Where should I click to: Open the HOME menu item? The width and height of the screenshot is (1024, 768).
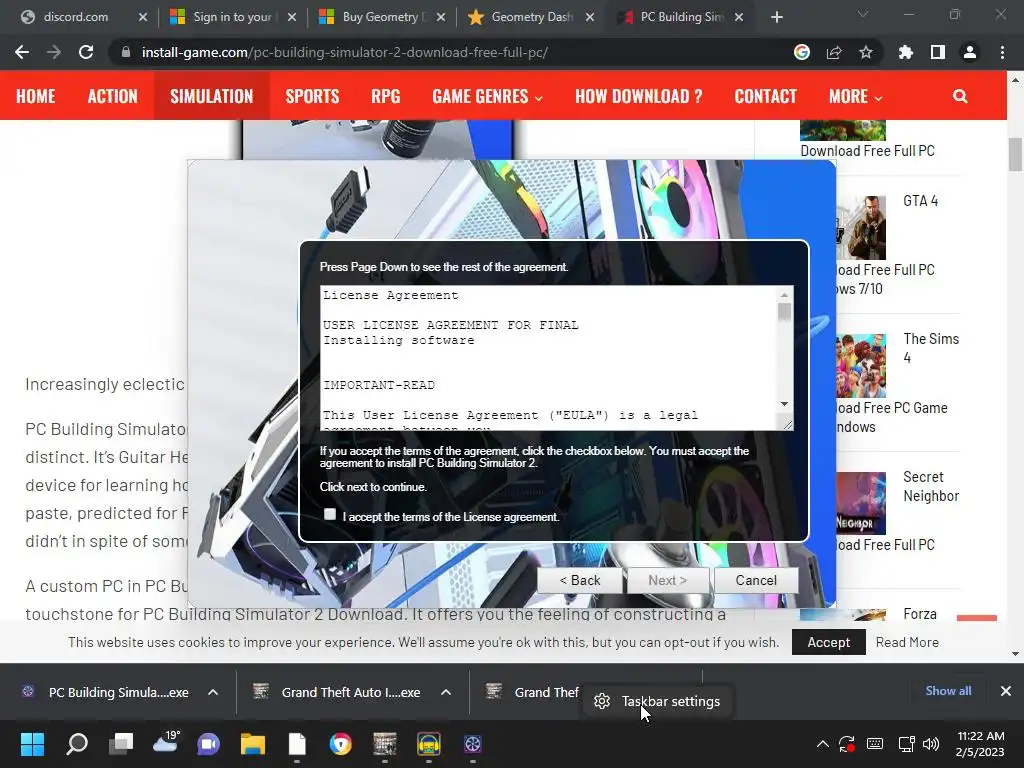click(36, 96)
